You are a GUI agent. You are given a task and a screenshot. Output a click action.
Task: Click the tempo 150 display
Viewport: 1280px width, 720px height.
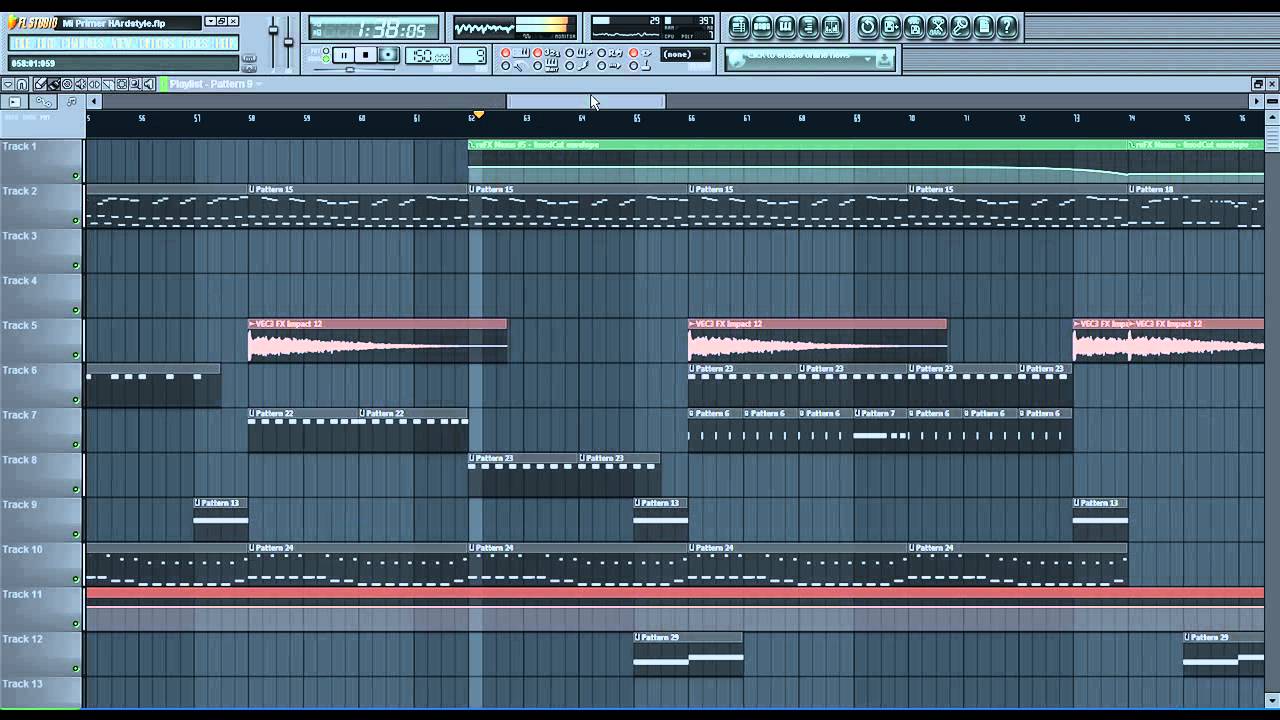pyautogui.click(x=428, y=56)
